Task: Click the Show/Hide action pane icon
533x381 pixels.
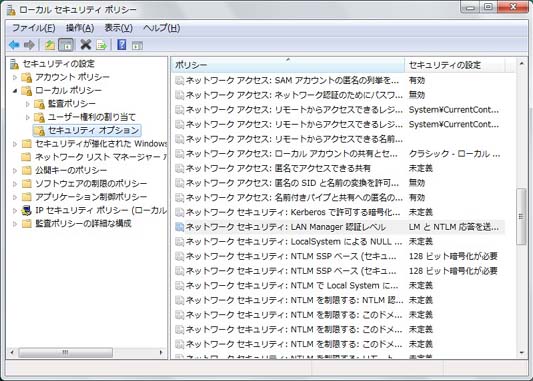Action: 137,45
